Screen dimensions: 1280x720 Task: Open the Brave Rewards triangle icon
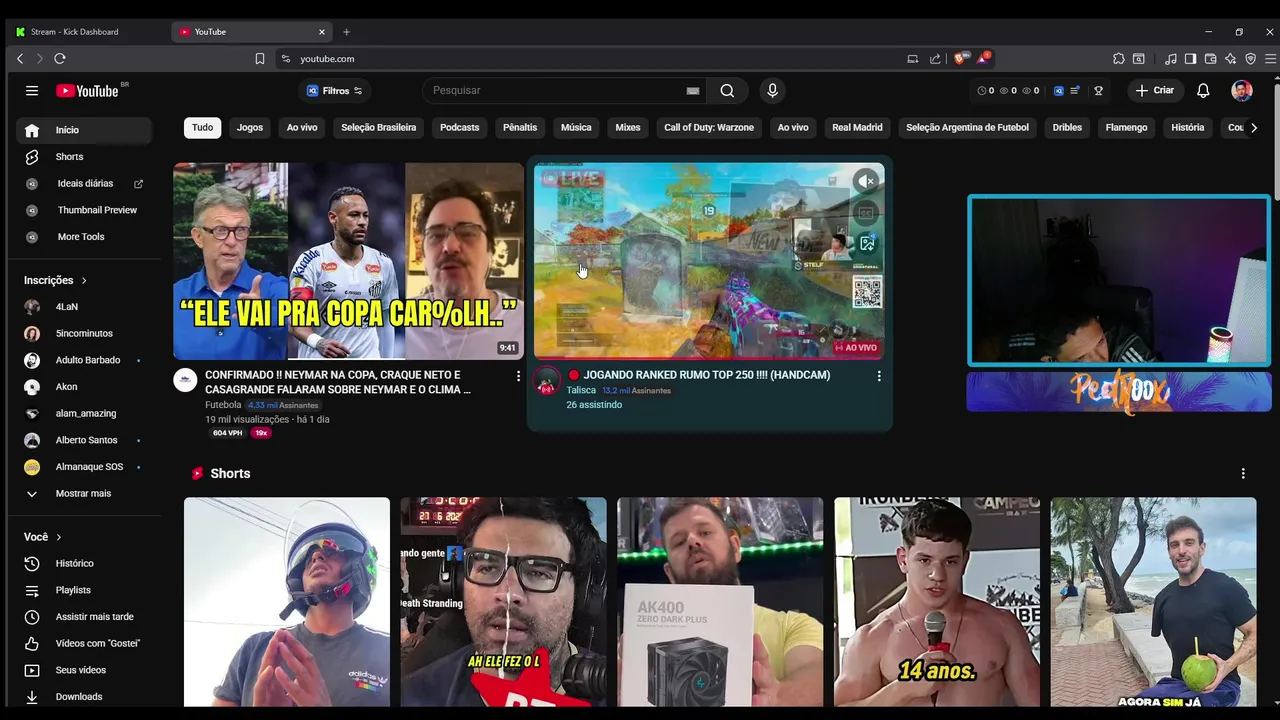(985, 58)
